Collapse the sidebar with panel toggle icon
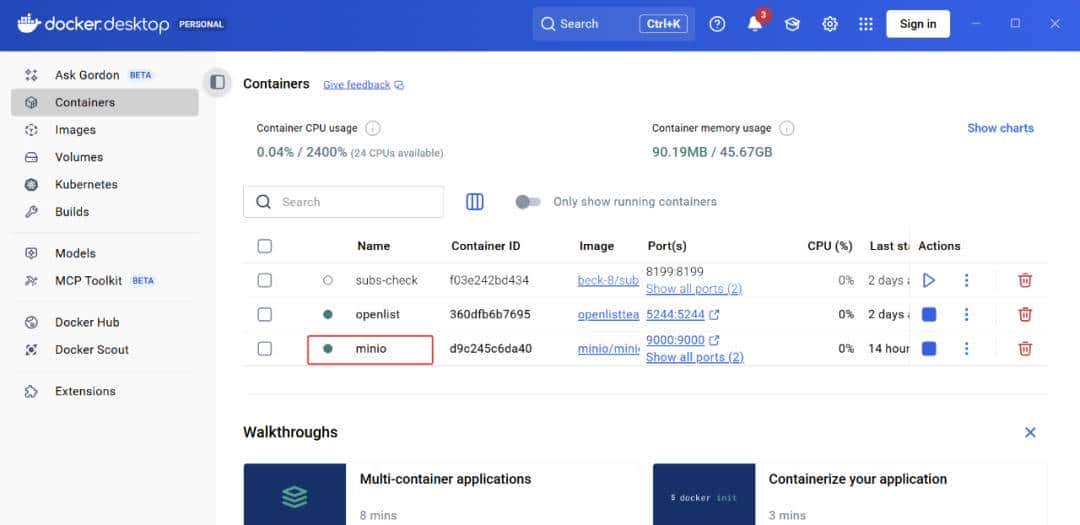This screenshot has height=525, width=1080. (217, 83)
